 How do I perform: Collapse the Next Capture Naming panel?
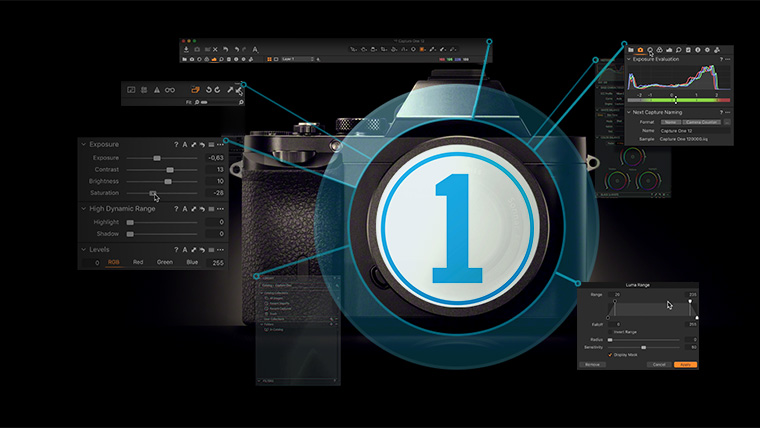(629, 112)
